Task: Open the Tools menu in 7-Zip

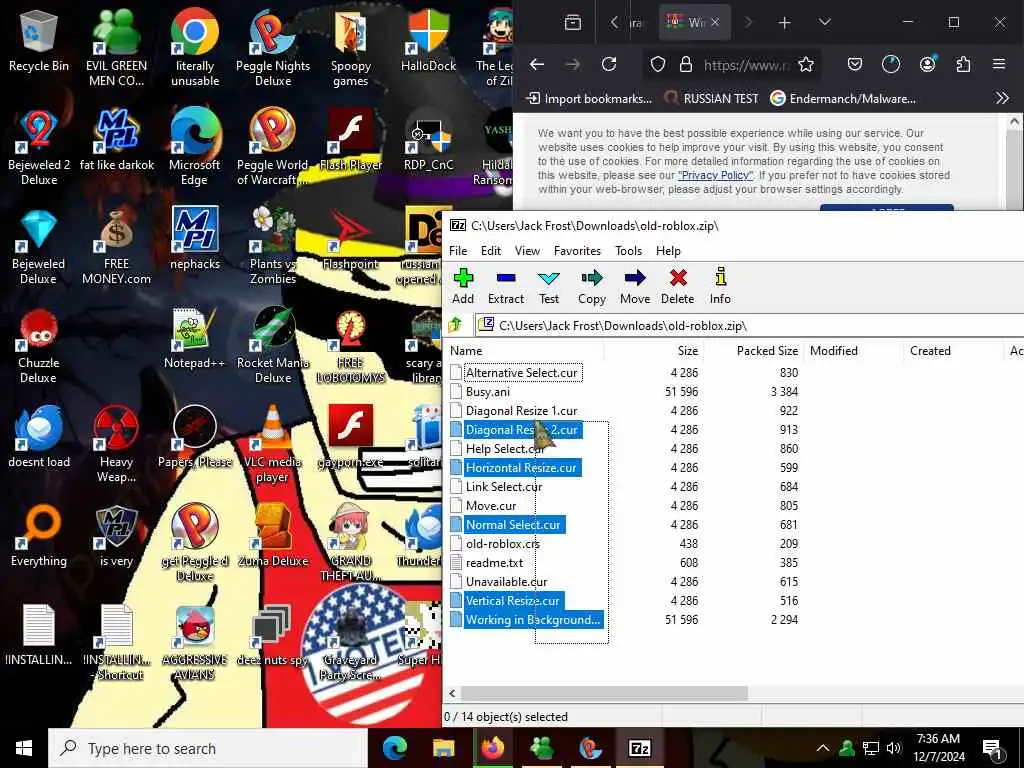Action: [628, 251]
